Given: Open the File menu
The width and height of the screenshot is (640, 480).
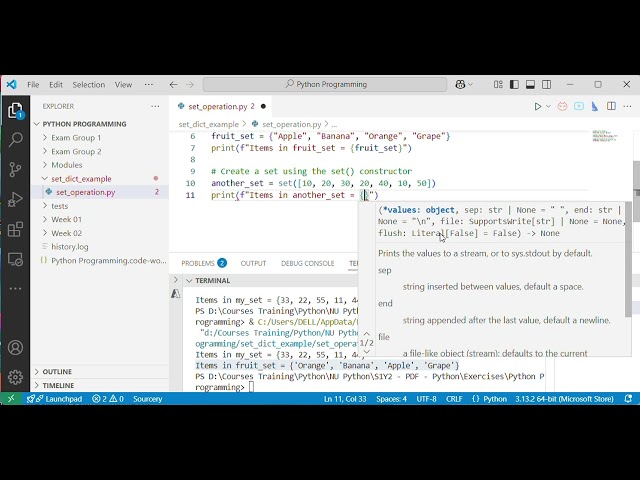Looking at the screenshot, I should (x=33, y=84).
